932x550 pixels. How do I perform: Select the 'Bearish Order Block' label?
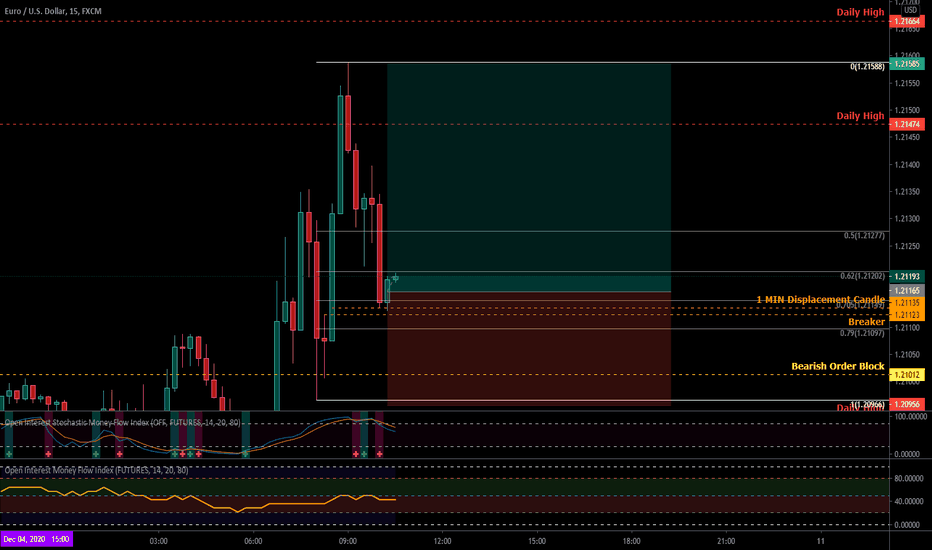(837, 366)
